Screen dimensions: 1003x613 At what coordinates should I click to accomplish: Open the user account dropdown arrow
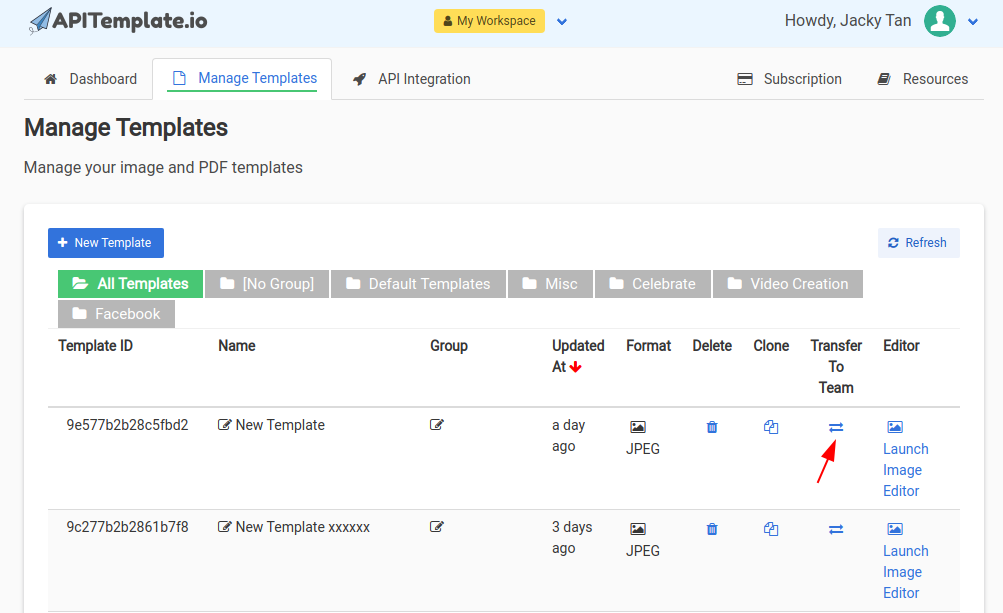(973, 21)
